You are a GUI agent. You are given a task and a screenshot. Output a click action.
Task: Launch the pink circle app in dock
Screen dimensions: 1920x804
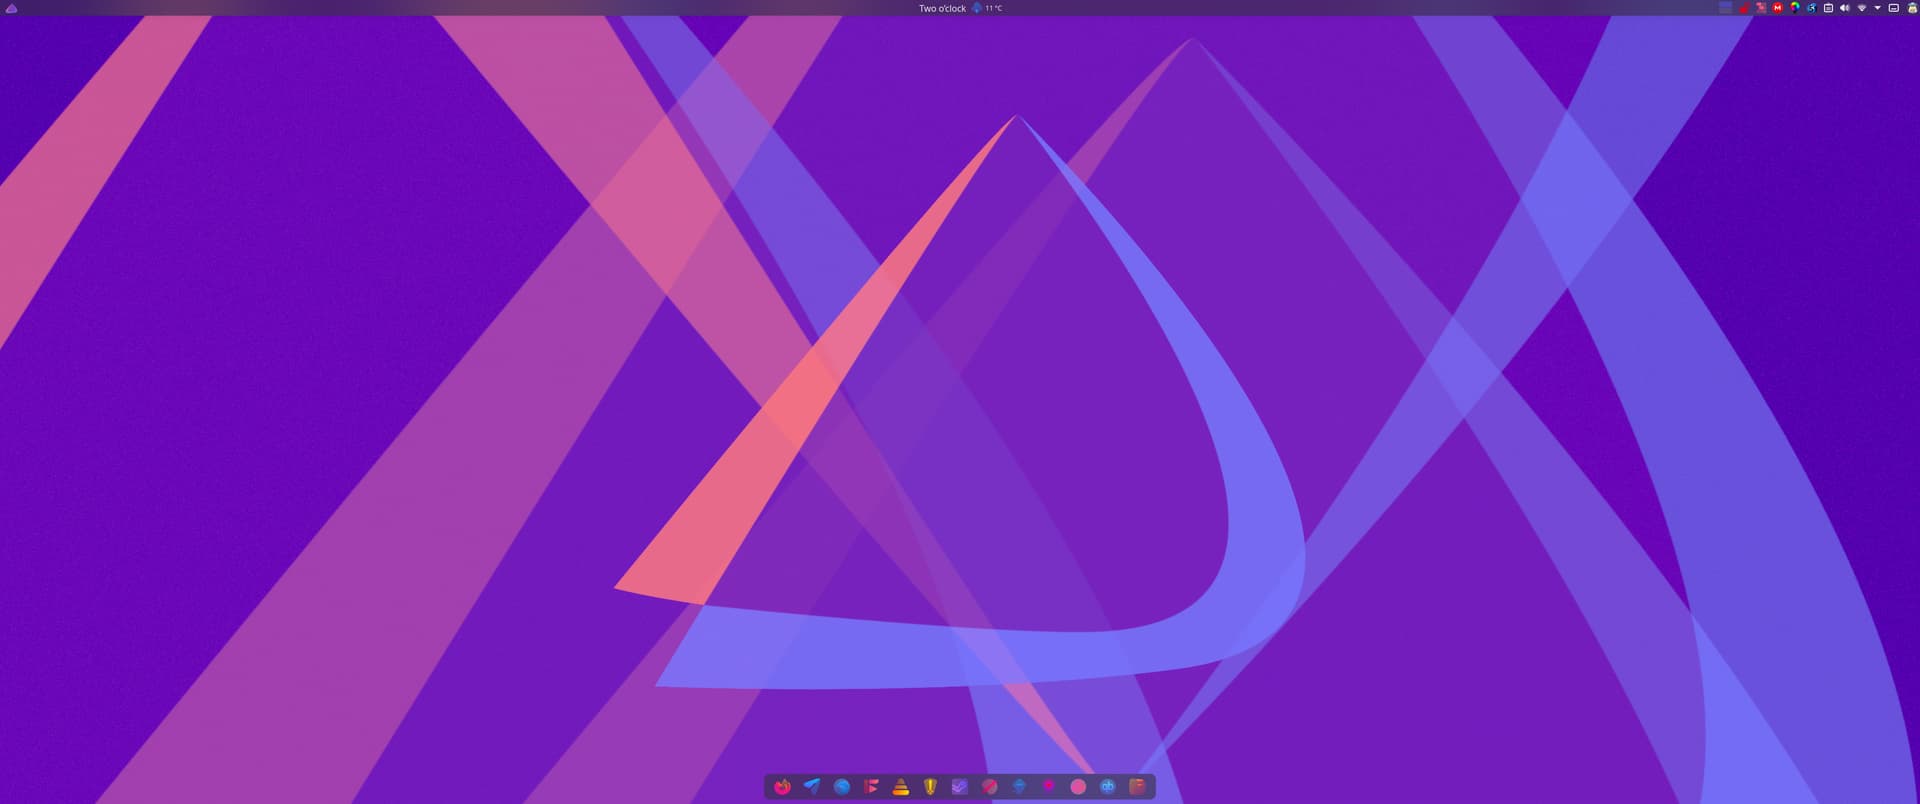click(x=1078, y=787)
